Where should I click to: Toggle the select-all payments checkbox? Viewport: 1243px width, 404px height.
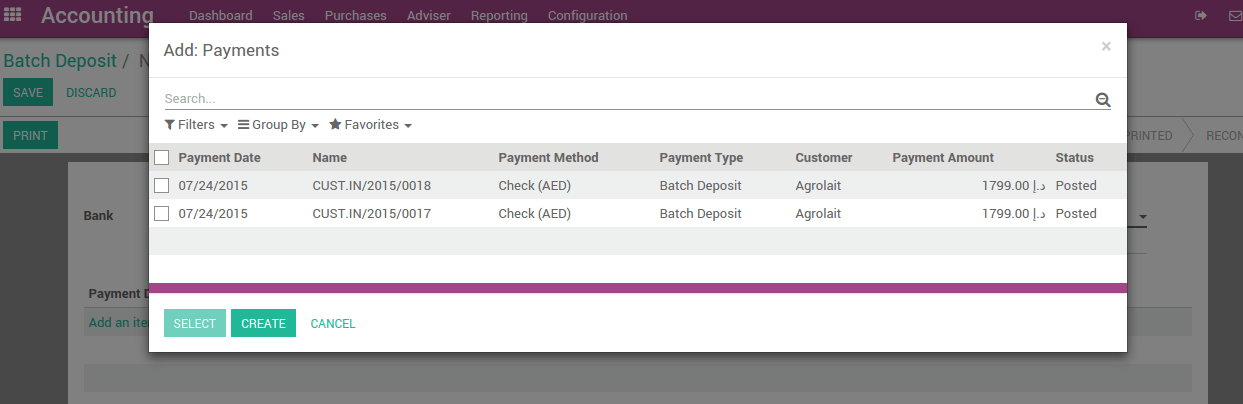[162, 157]
